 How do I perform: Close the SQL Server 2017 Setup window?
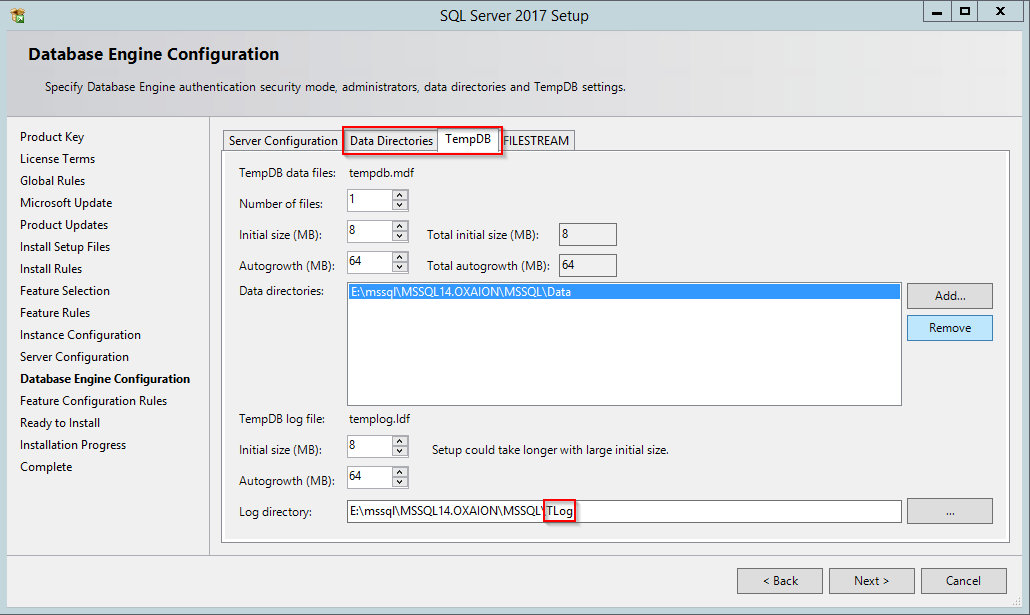pos(1000,12)
